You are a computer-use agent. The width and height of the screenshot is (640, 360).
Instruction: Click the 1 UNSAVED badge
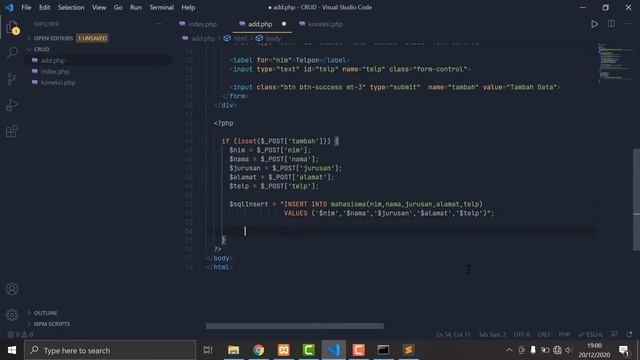(92, 38)
